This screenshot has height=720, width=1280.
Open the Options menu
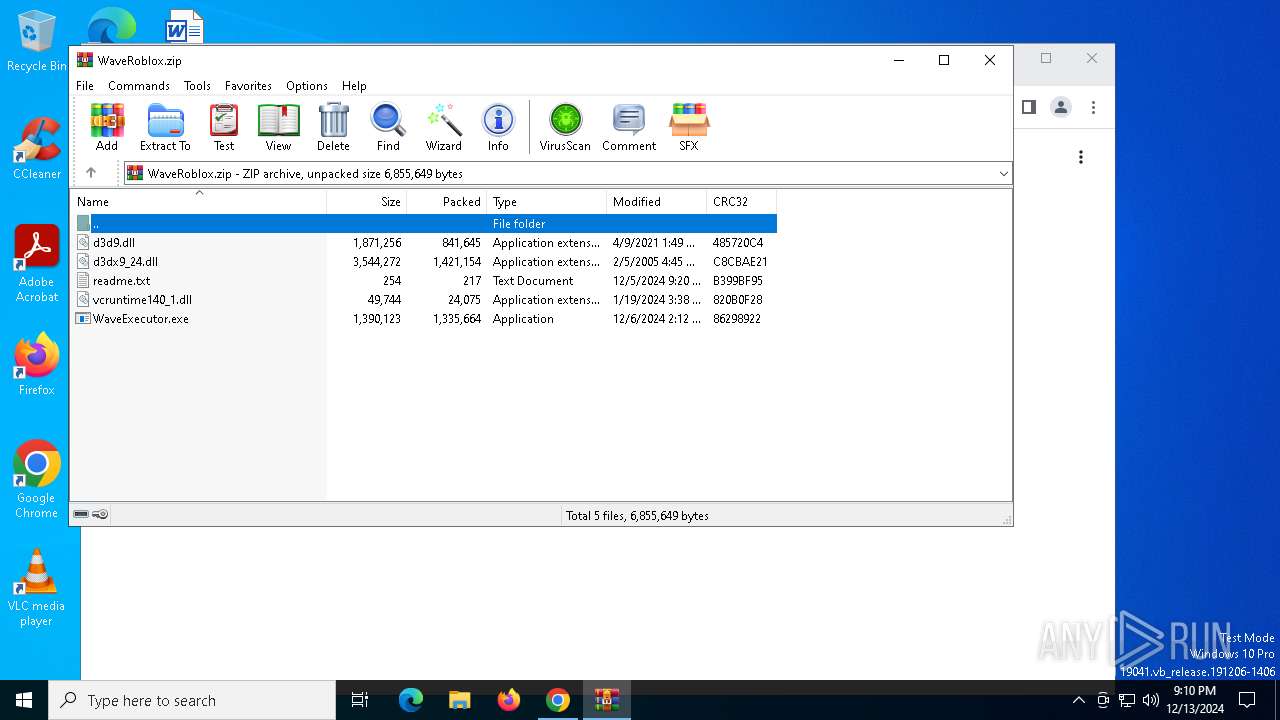point(307,86)
